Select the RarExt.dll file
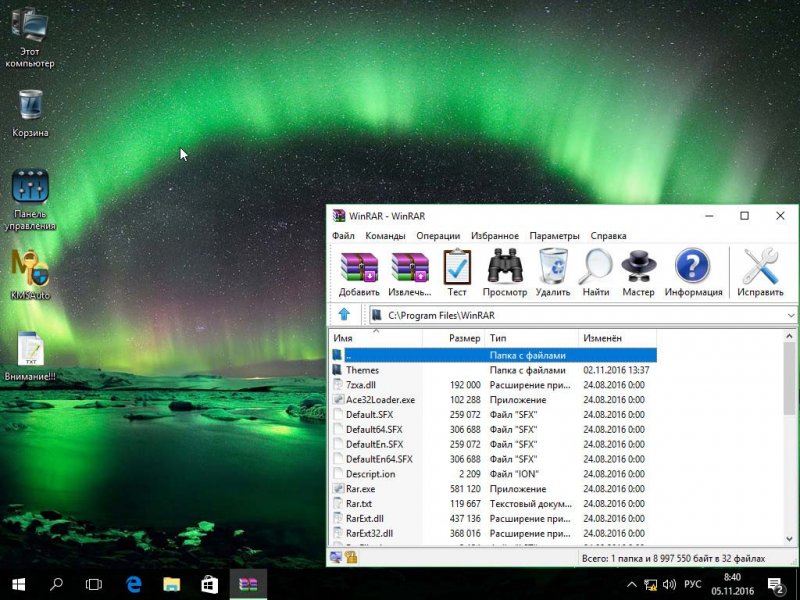 (493, 518)
